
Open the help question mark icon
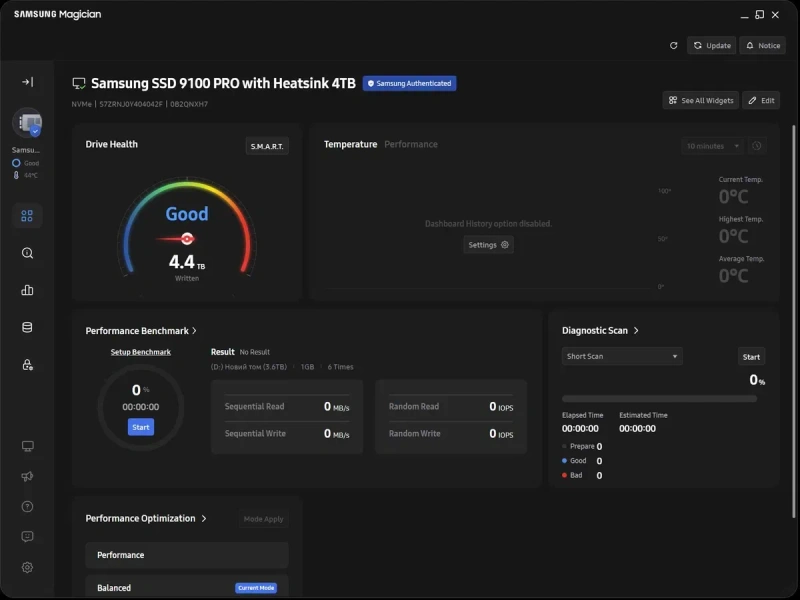coord(28,507)
